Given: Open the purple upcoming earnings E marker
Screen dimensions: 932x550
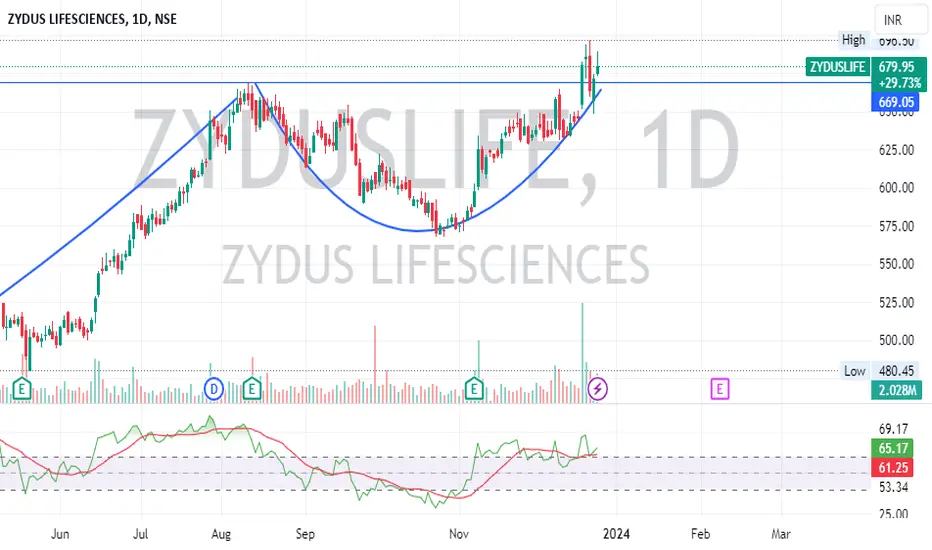Looking at the screenshot, I should [719, 389].
